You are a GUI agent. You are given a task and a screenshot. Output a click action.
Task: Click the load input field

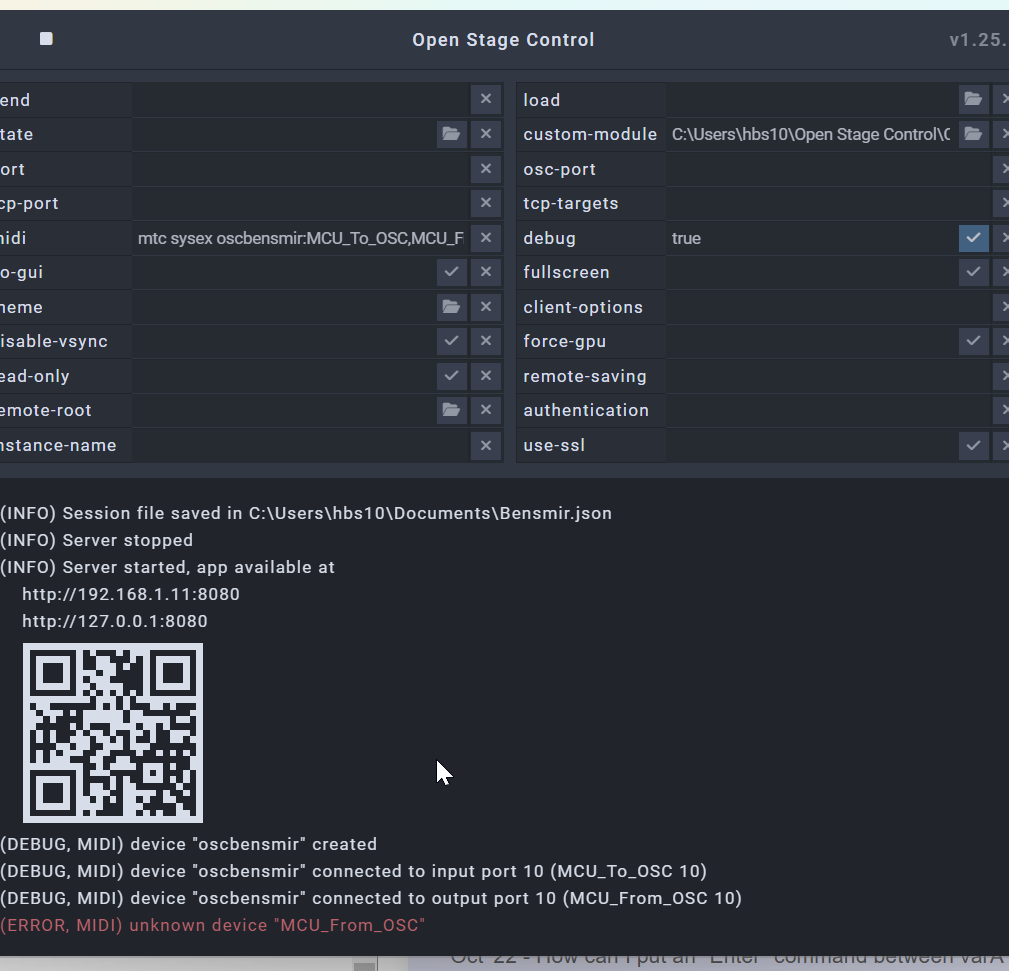[x=811, y=99]
